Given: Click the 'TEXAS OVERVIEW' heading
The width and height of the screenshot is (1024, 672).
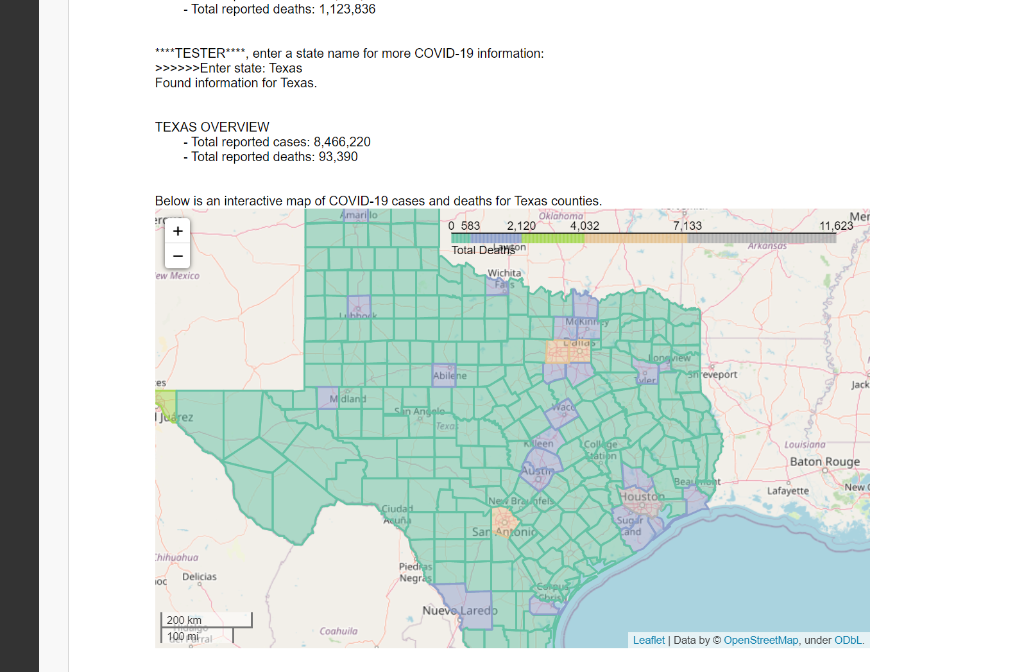Looking at the screenshot, I should point(212,127).
